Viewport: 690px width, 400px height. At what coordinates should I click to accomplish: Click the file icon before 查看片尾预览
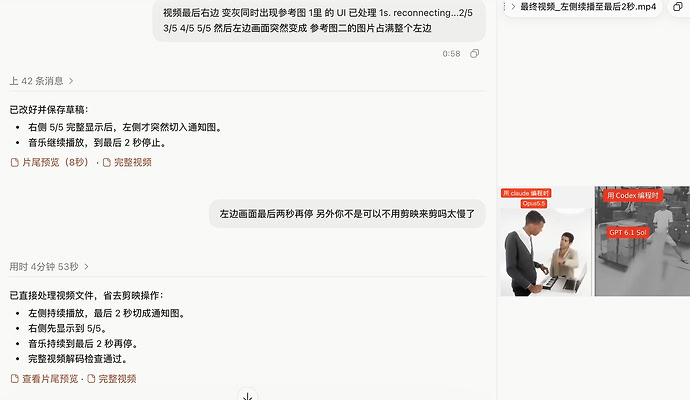click(x=15, y=378)
